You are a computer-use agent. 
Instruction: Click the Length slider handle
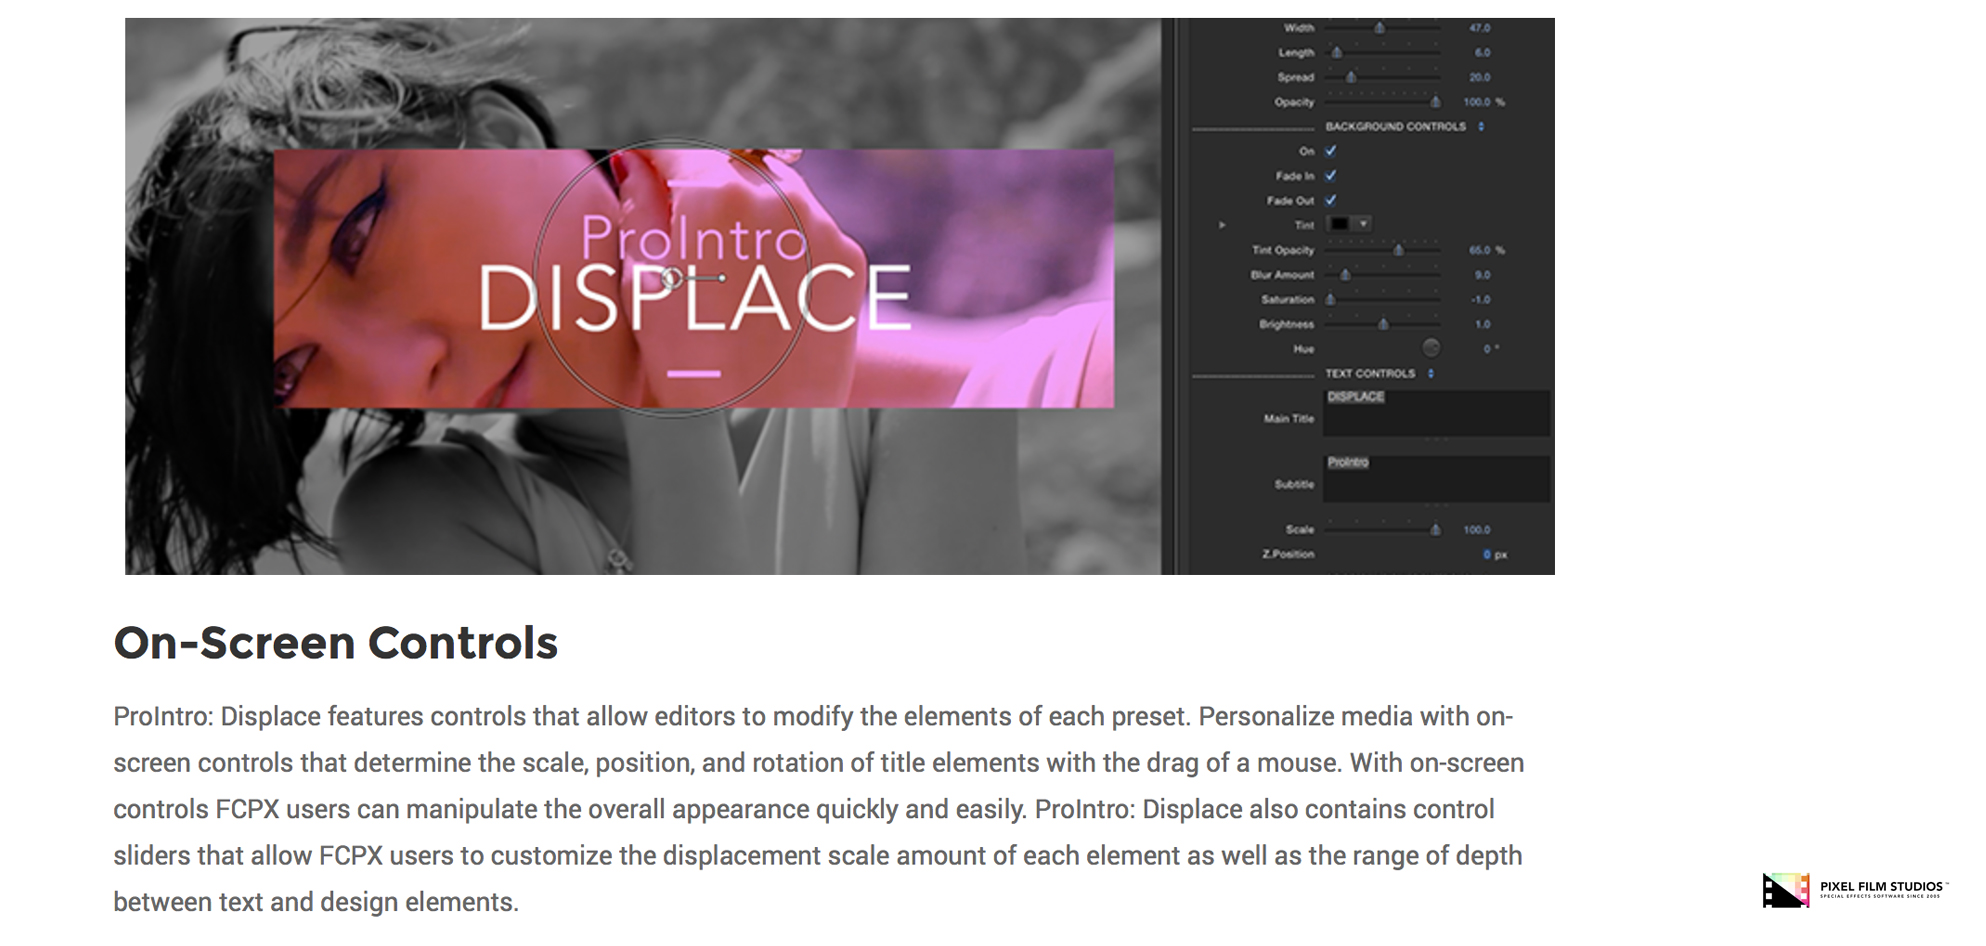(1337, 52)
